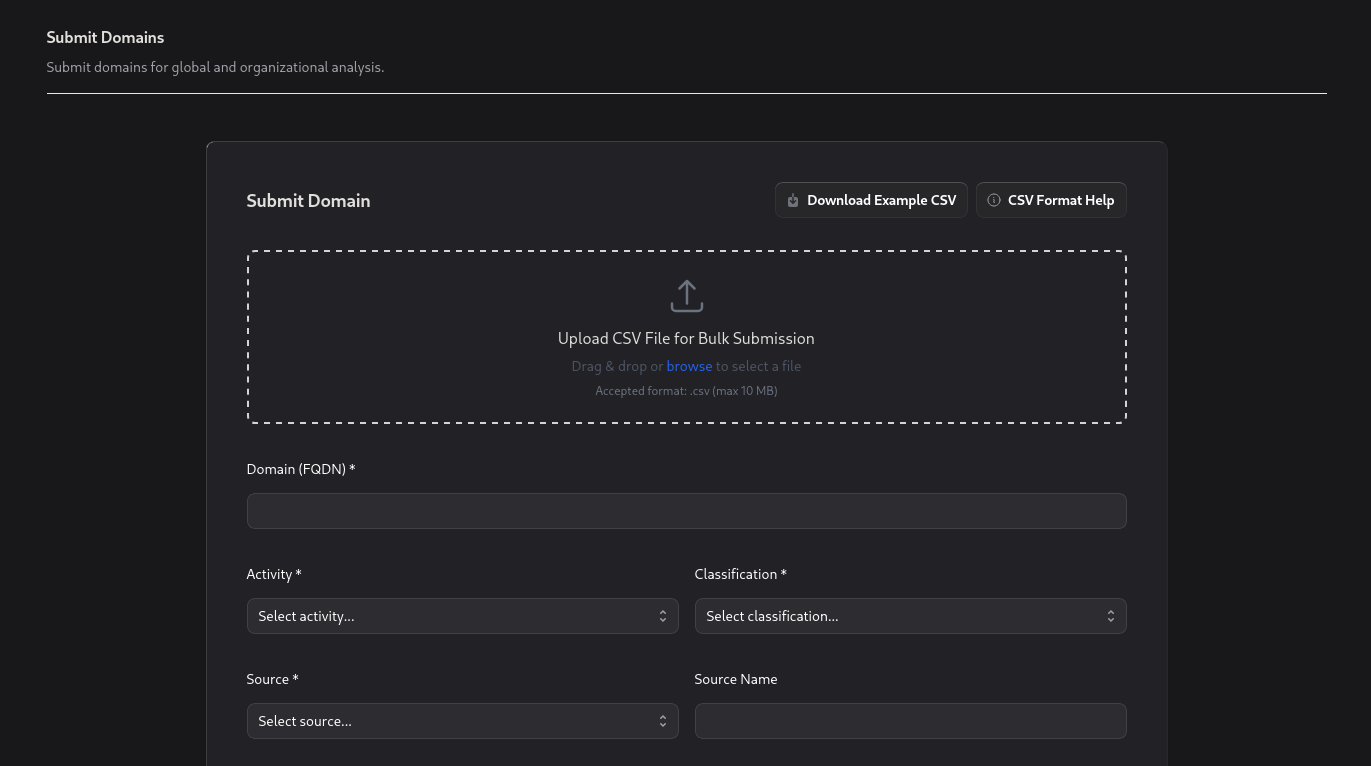Click the Source Name text field
Screen dimensions: 1371x766
[910, 721]
